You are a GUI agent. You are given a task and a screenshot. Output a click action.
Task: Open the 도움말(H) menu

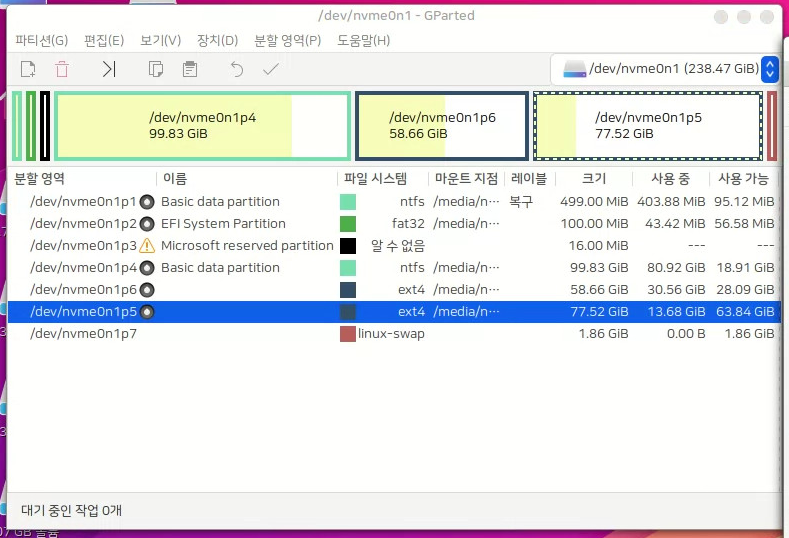(x=363, y=40)
